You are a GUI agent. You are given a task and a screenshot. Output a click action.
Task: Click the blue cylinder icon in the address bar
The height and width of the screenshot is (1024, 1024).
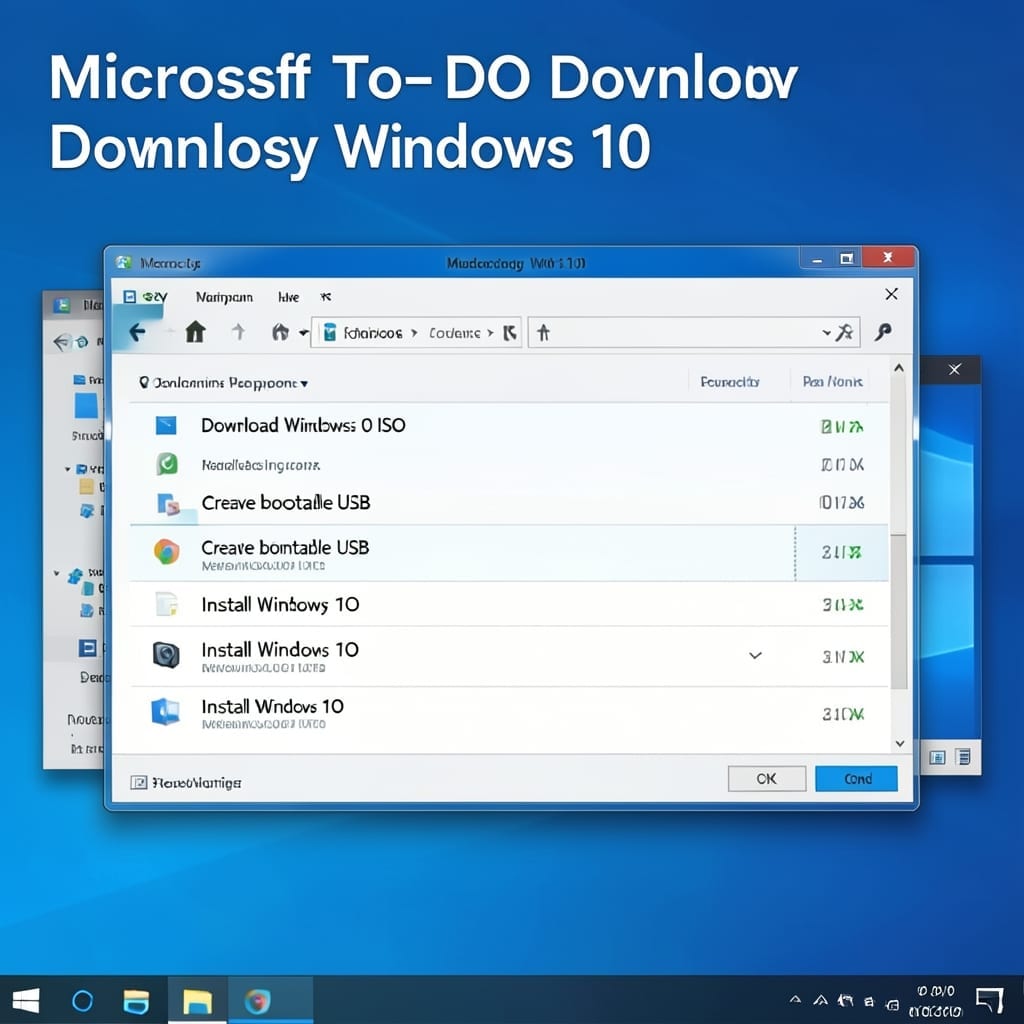pyautogui.click(x=330, y=332)
